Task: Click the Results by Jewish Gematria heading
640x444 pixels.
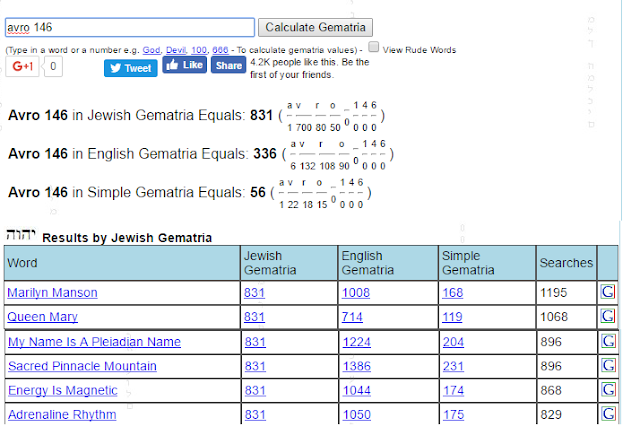Action: (x=127, y=238)
